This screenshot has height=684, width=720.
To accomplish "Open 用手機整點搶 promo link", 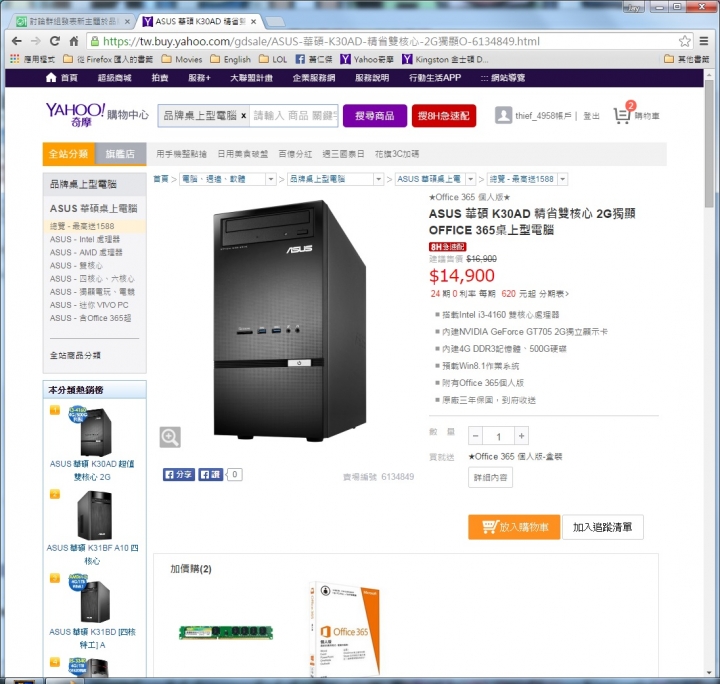I will tap(181, 154).
